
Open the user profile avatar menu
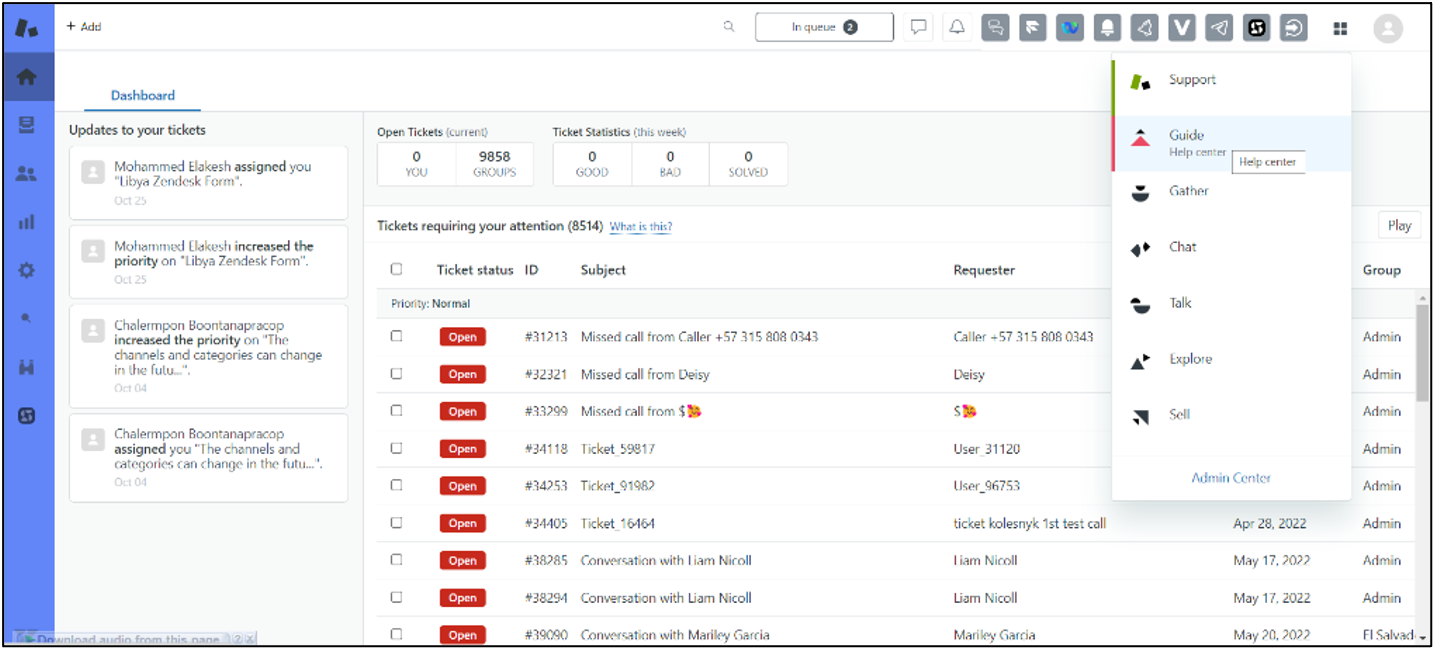point(1387,28)
